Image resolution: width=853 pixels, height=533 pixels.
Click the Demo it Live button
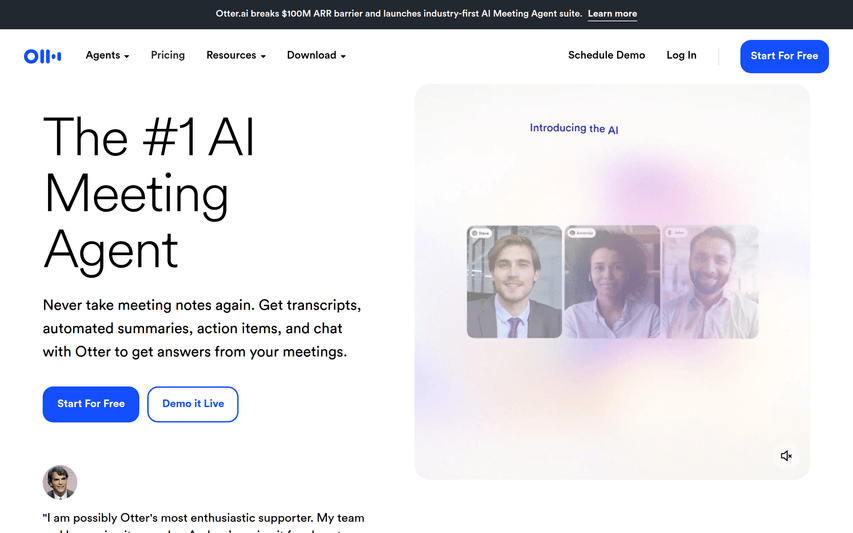point(193,404)
